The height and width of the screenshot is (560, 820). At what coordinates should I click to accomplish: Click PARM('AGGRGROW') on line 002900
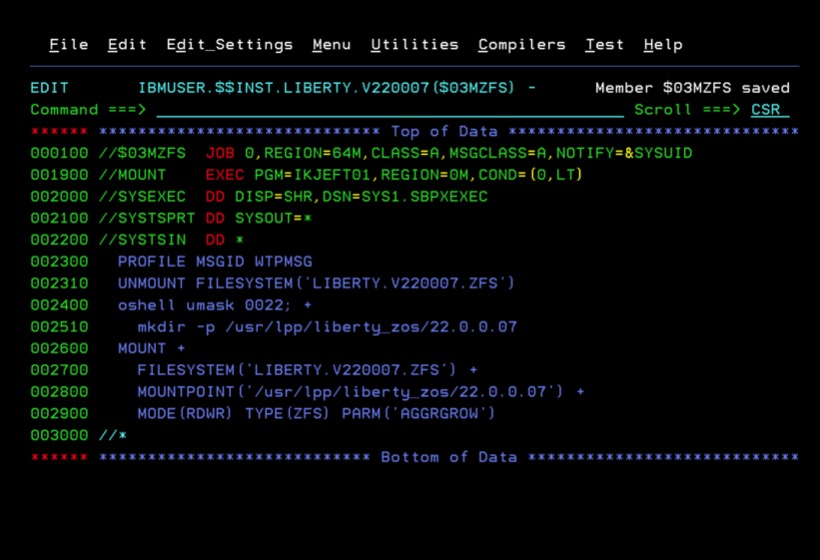(418, 414)
